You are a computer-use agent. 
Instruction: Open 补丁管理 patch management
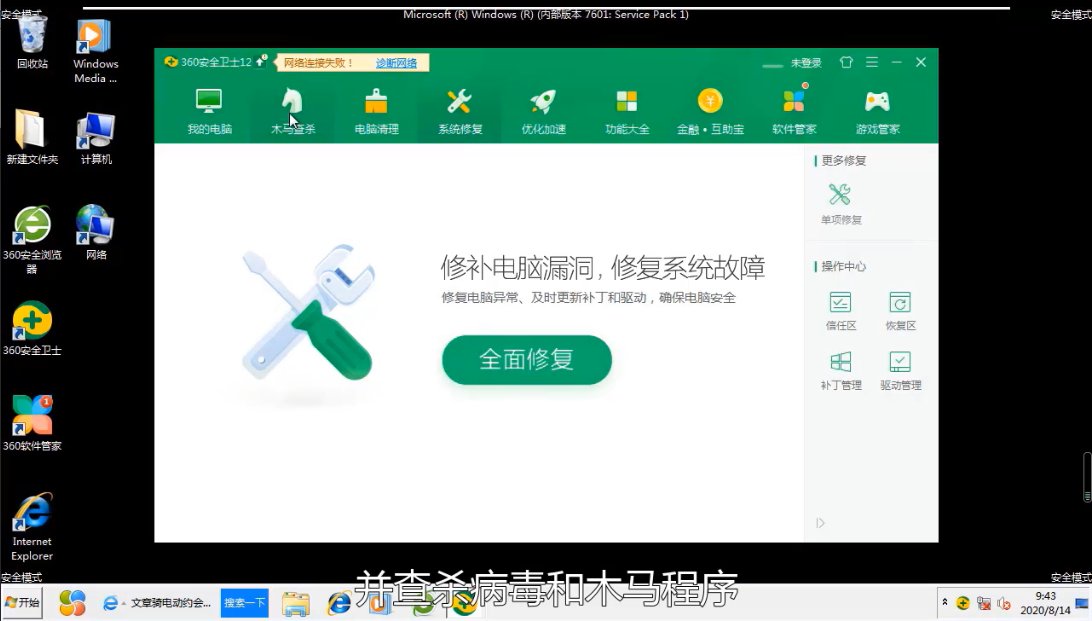[x=841, y=370]
